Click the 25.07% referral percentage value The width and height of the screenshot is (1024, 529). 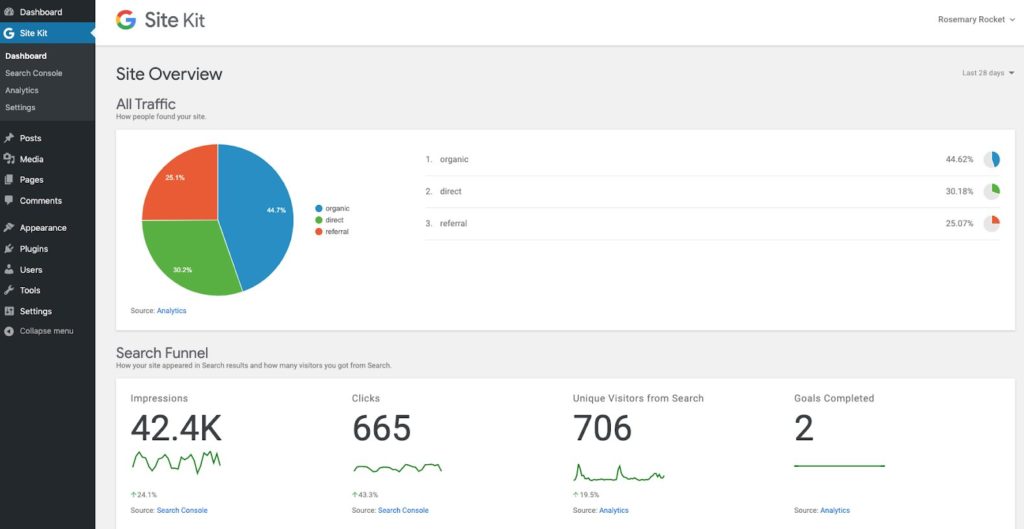pyautogui.click(x=959, y=223)
